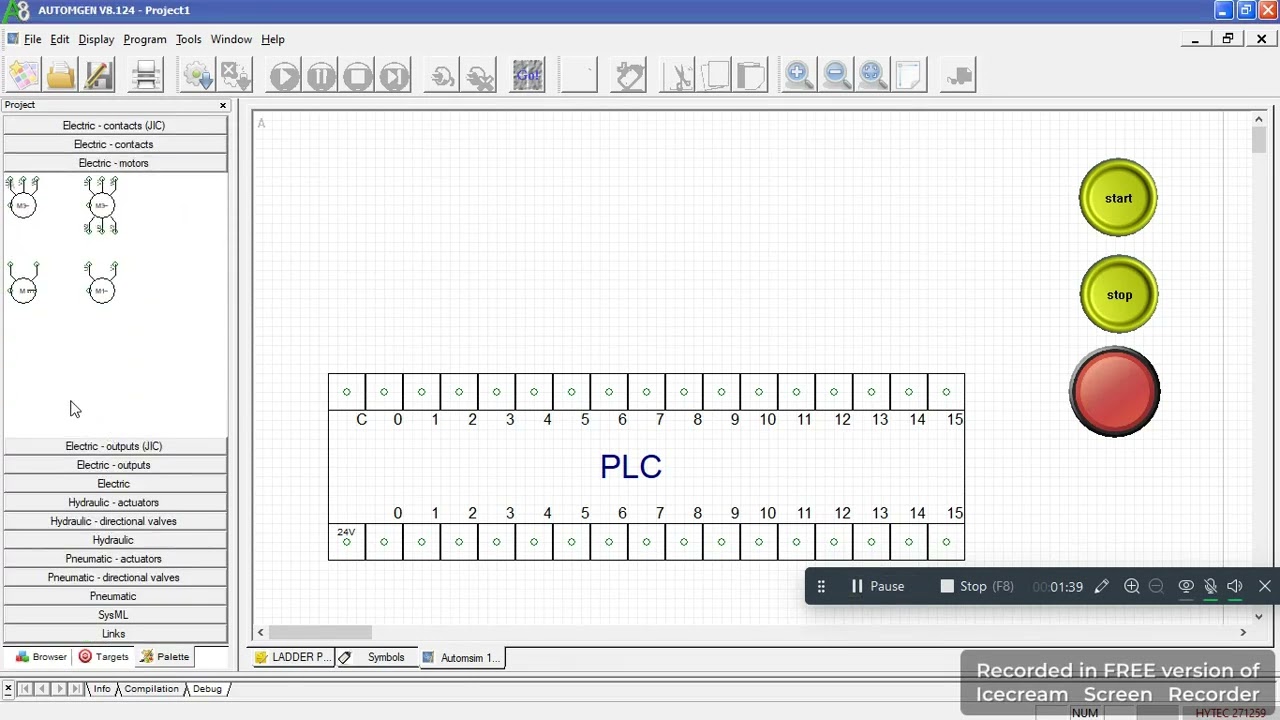Image resolution: width=1280 pixels, height=720 pixels.
Task: Expand Electric - contacts (JIC) palette section
Action: 114,126
